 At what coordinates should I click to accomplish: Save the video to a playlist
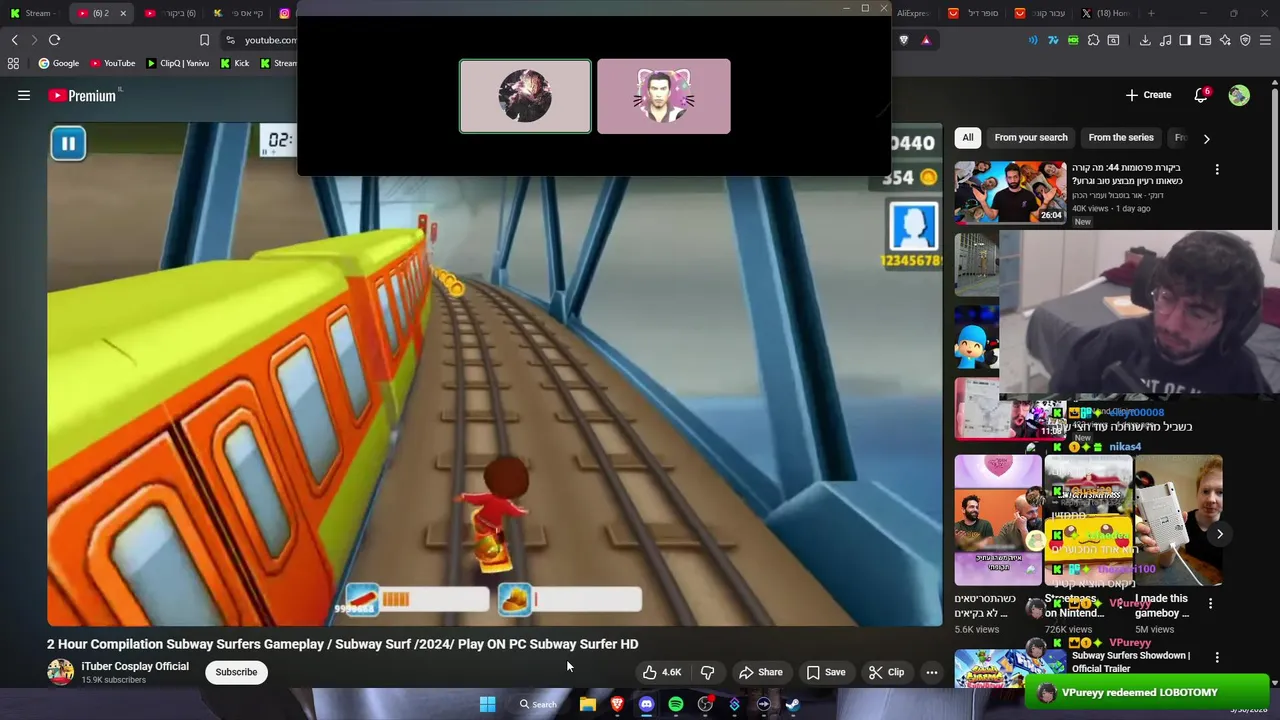tap(826, 672)
